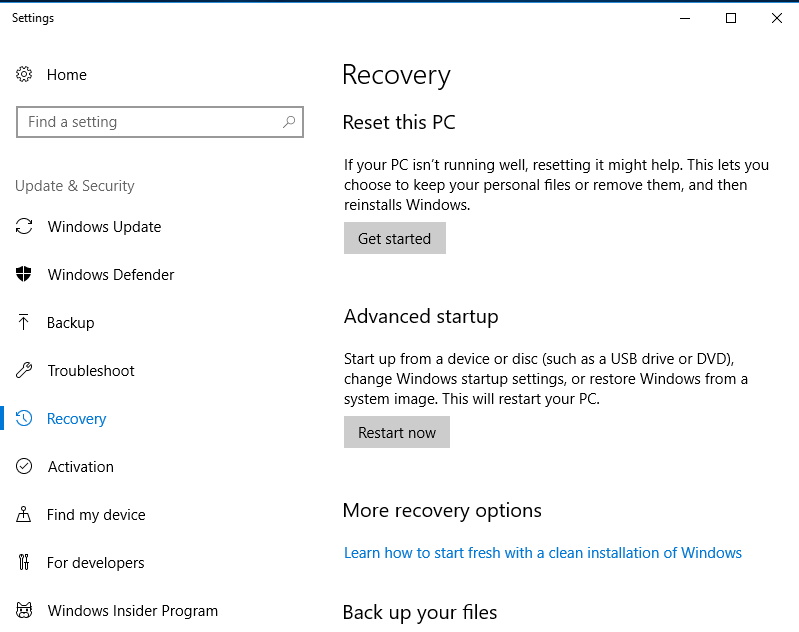
Task: Select Backup in the sidebar
Action: tap(71, 323)
